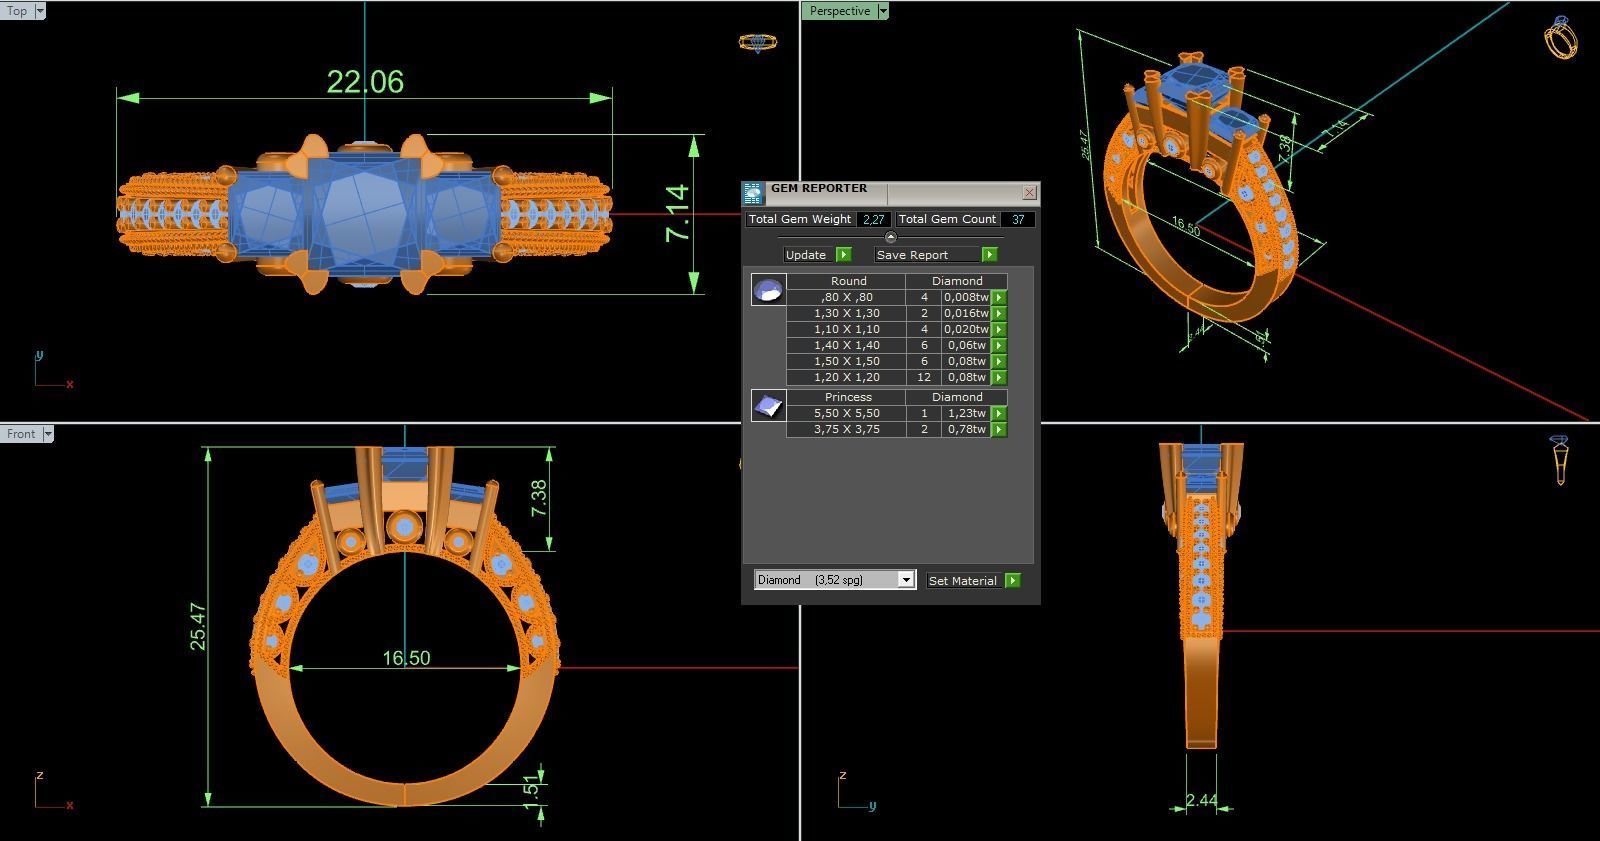Click the green arrow beside Set Material
Screen dimensions: 1600x841
coord(1013,581)
